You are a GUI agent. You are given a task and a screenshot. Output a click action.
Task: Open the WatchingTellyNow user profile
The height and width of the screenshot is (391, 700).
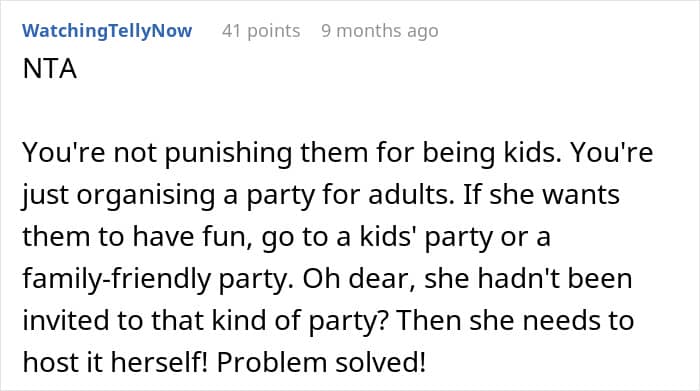point(107,31)
